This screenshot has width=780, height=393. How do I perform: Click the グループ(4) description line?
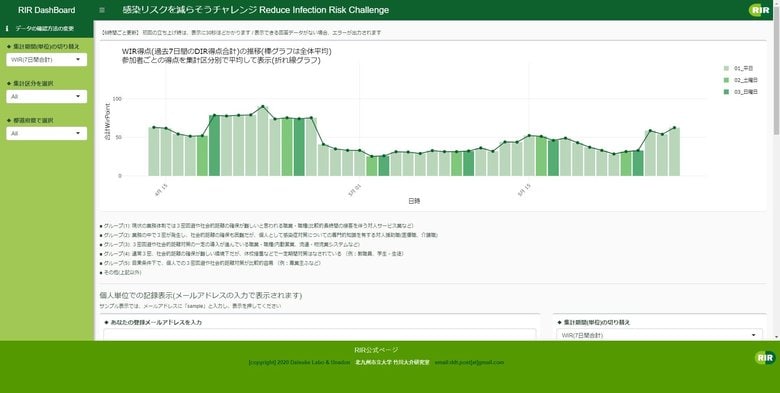click(252, 254)
